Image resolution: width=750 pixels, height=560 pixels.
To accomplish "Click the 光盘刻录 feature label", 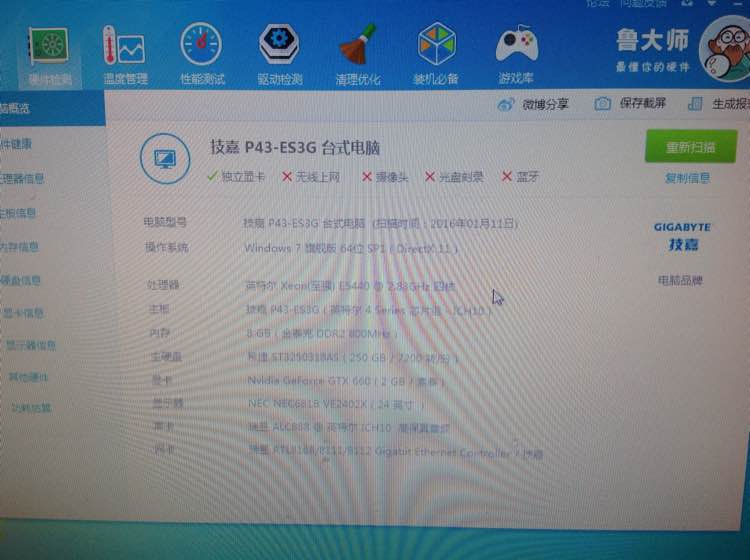I will [461, 177].
